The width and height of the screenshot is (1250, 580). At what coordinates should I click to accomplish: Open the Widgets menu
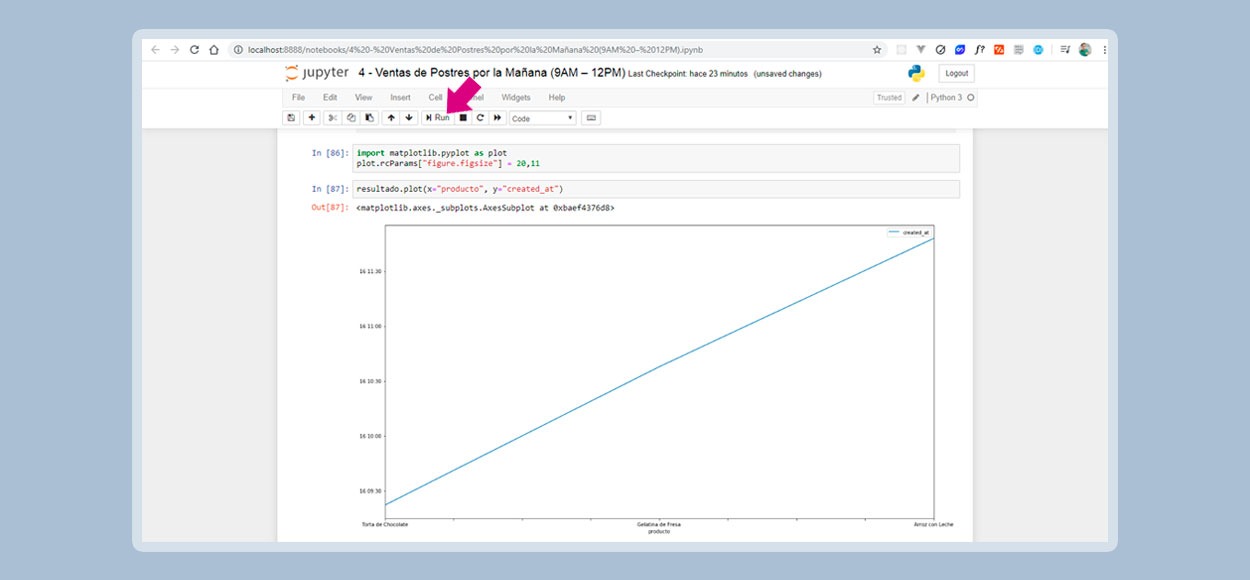[516, 98]
